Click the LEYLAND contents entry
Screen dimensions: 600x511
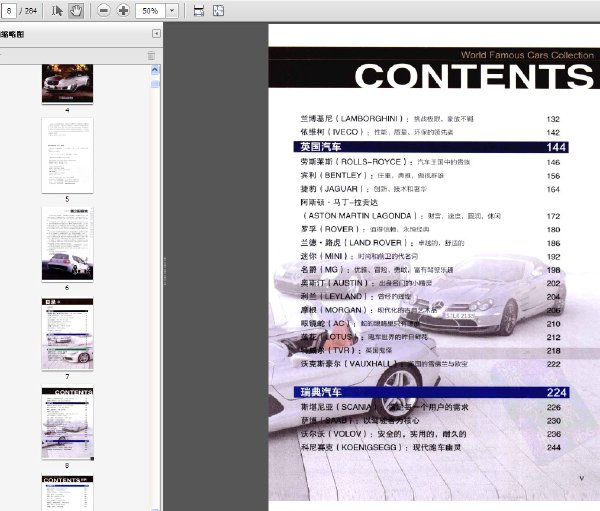356,297
